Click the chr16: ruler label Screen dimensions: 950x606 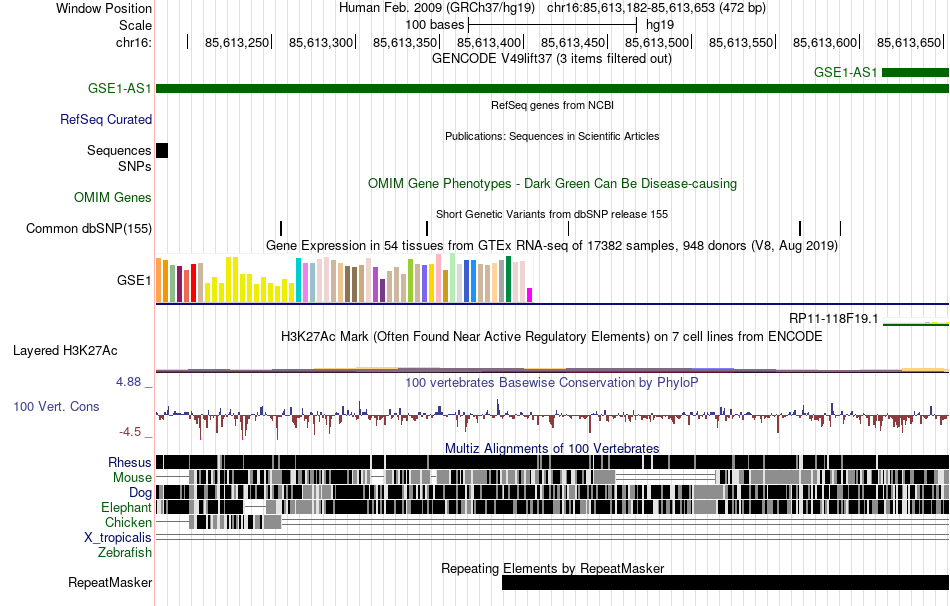(x=134, y=42)
